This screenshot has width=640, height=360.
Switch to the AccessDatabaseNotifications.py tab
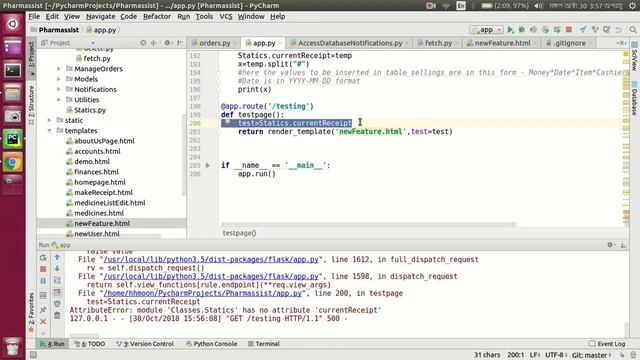pos(349,43)
